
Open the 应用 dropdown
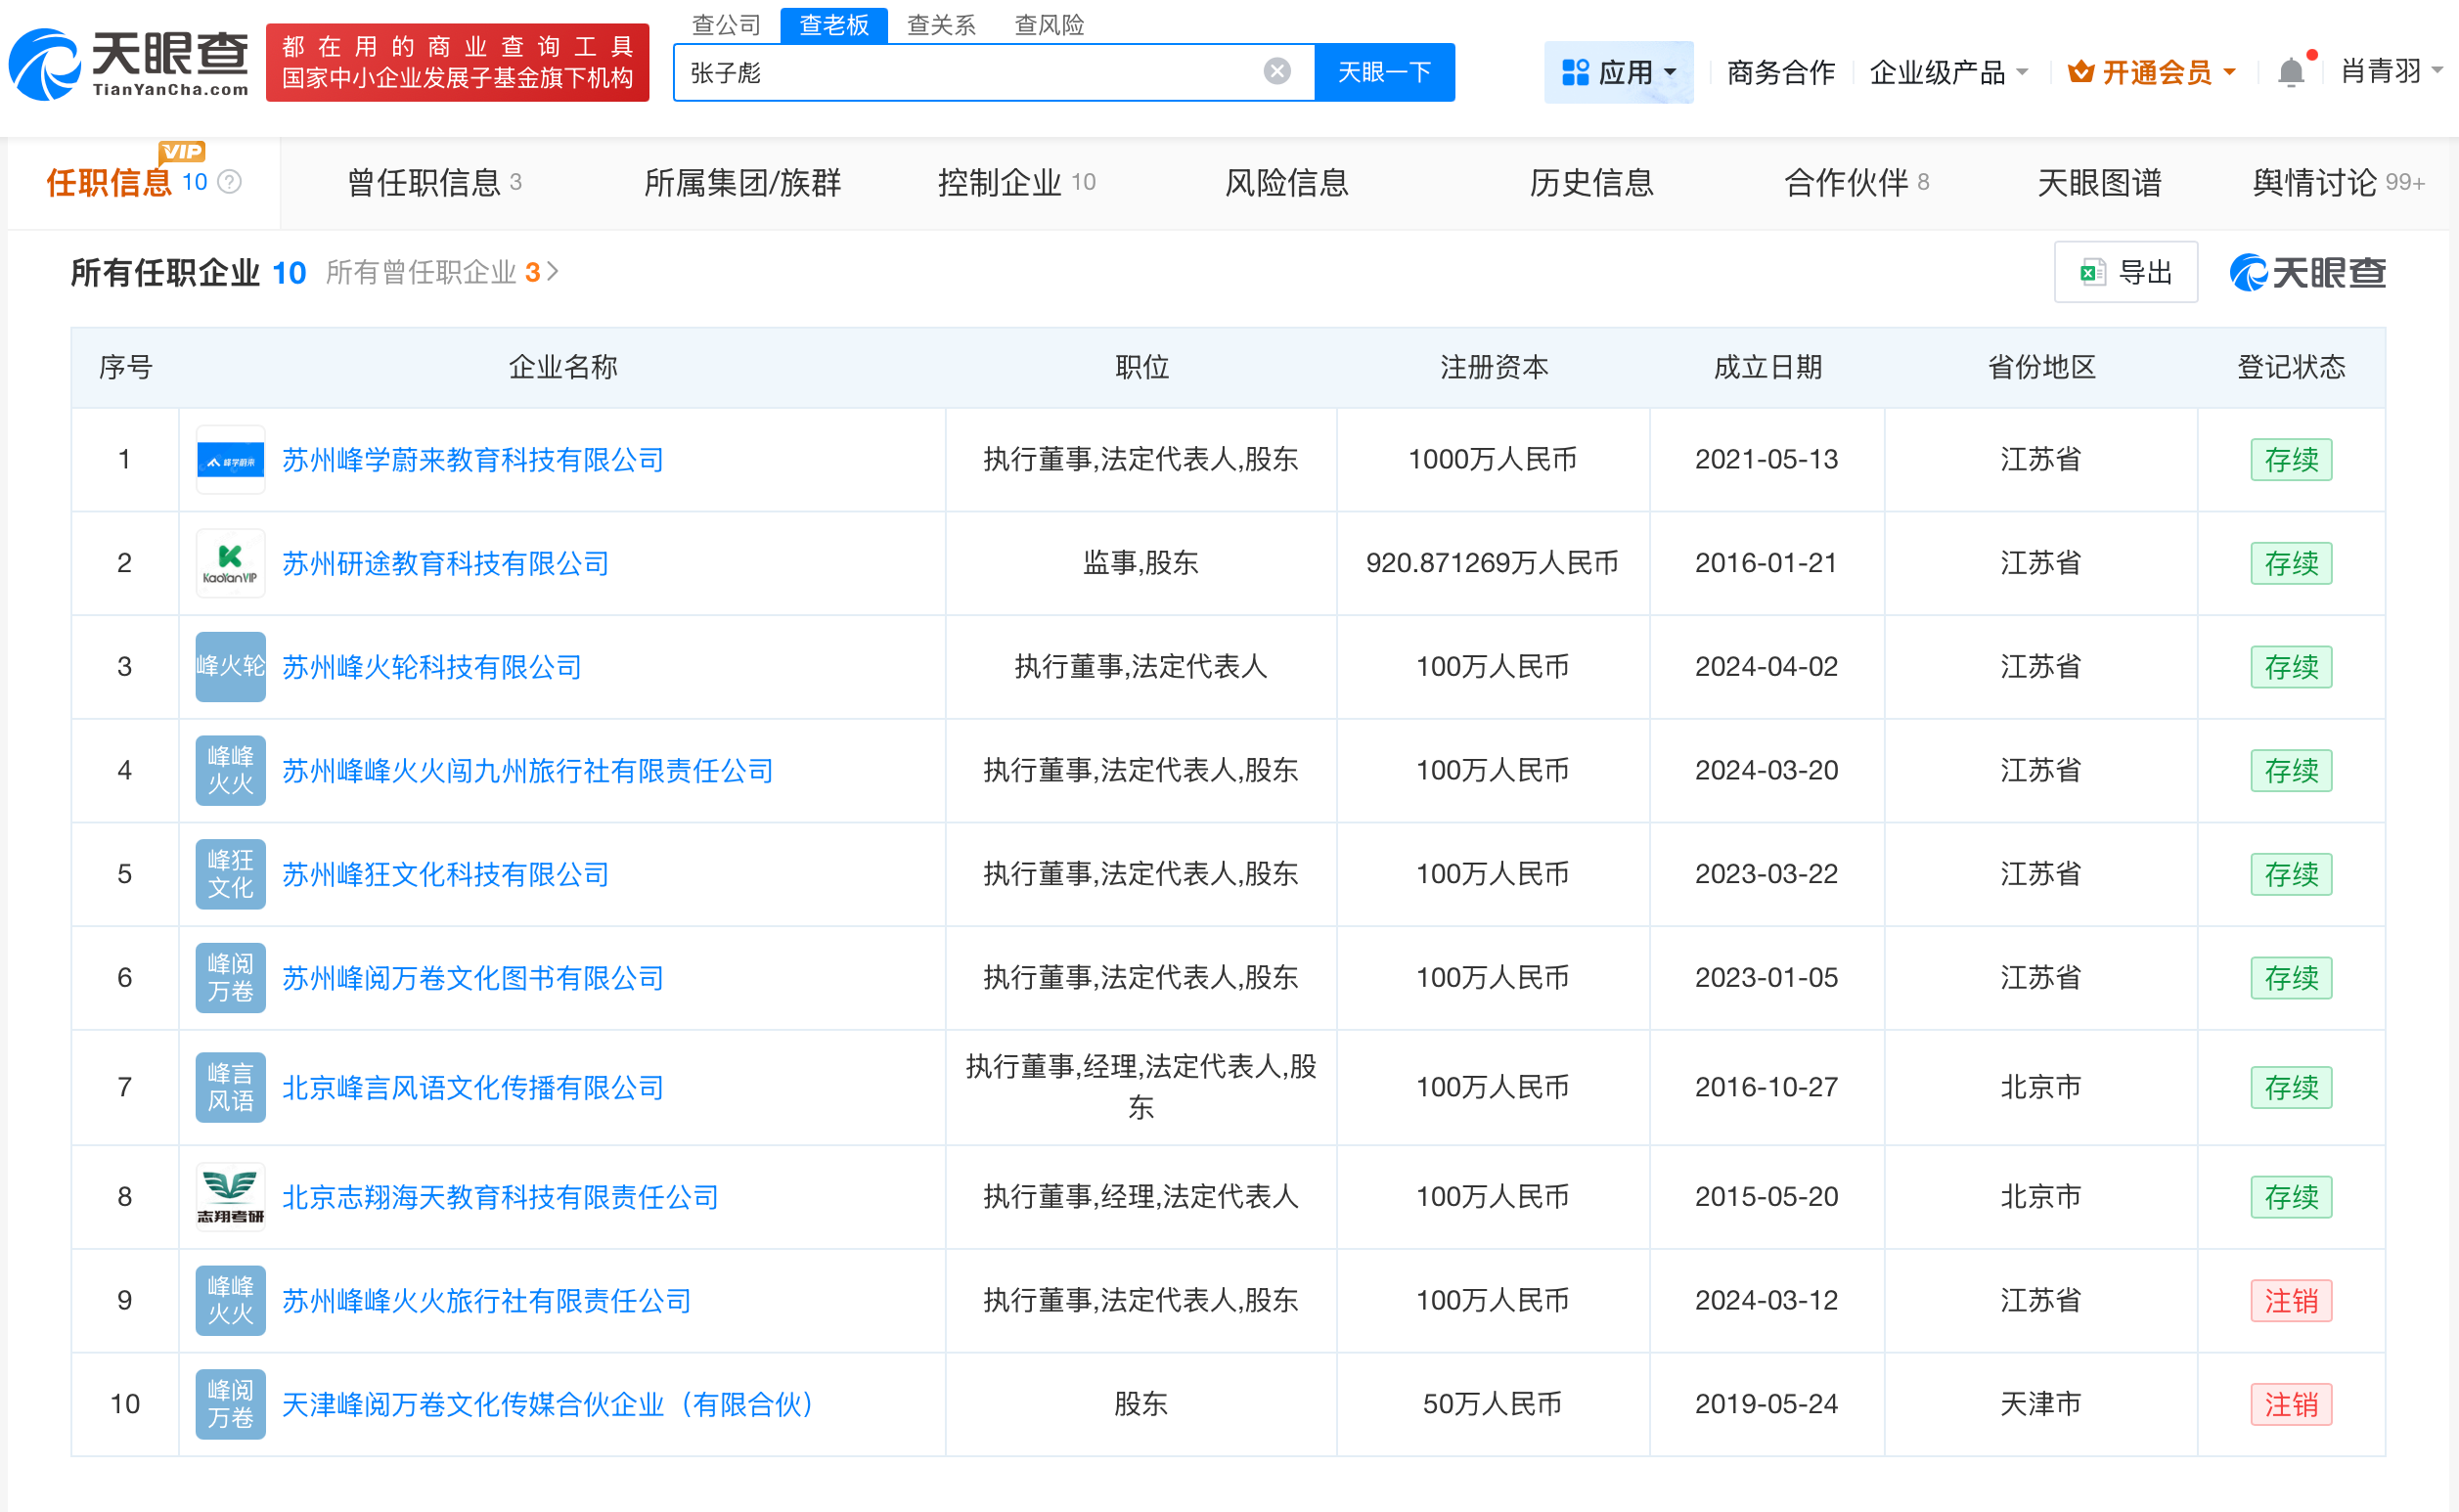coord(1618,71)
